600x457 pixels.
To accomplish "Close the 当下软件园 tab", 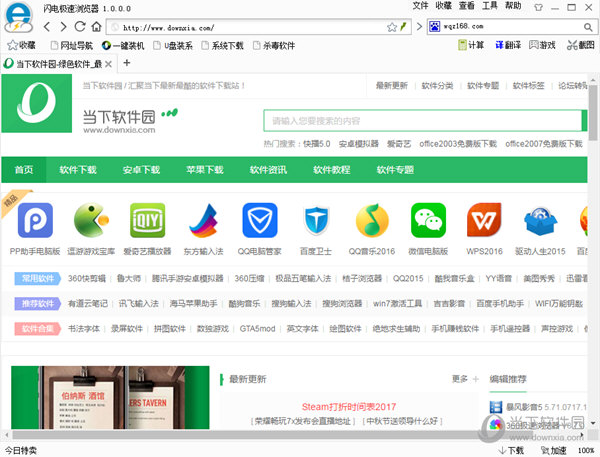I will pos(109,64).
